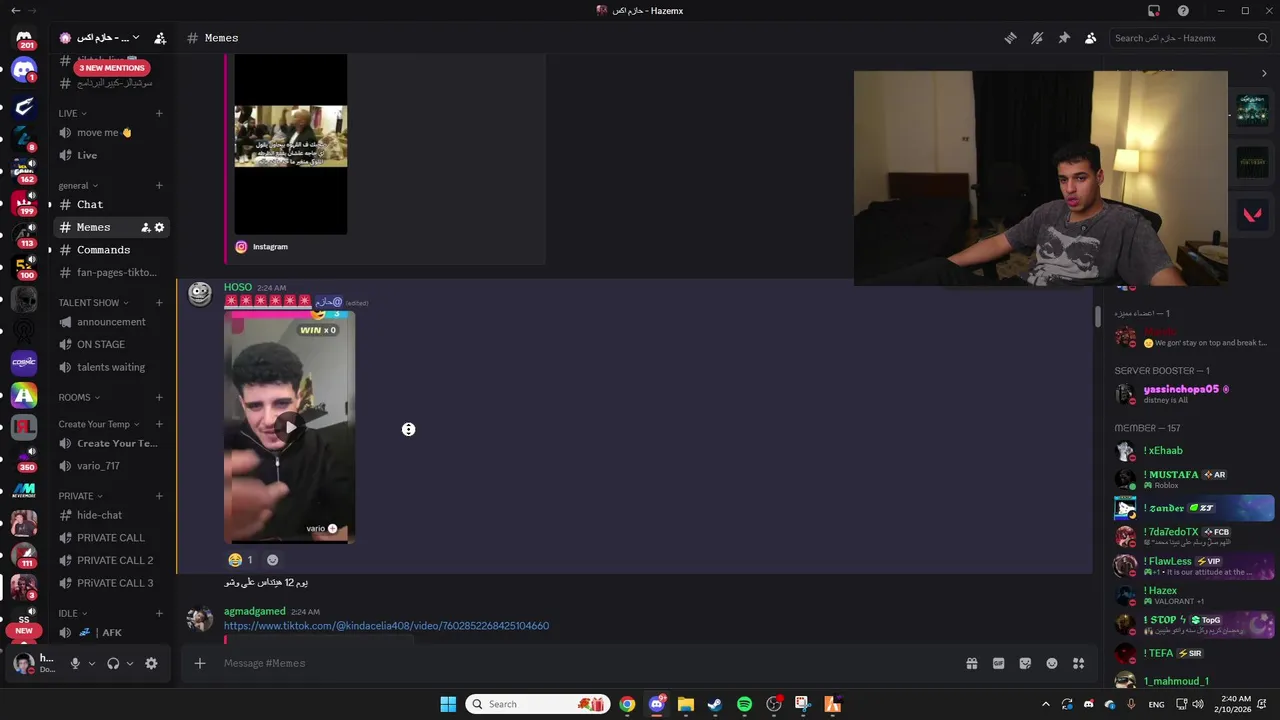Open User Settings gear
Viewport: 1280px width, 720px height.
pos(151,663)
